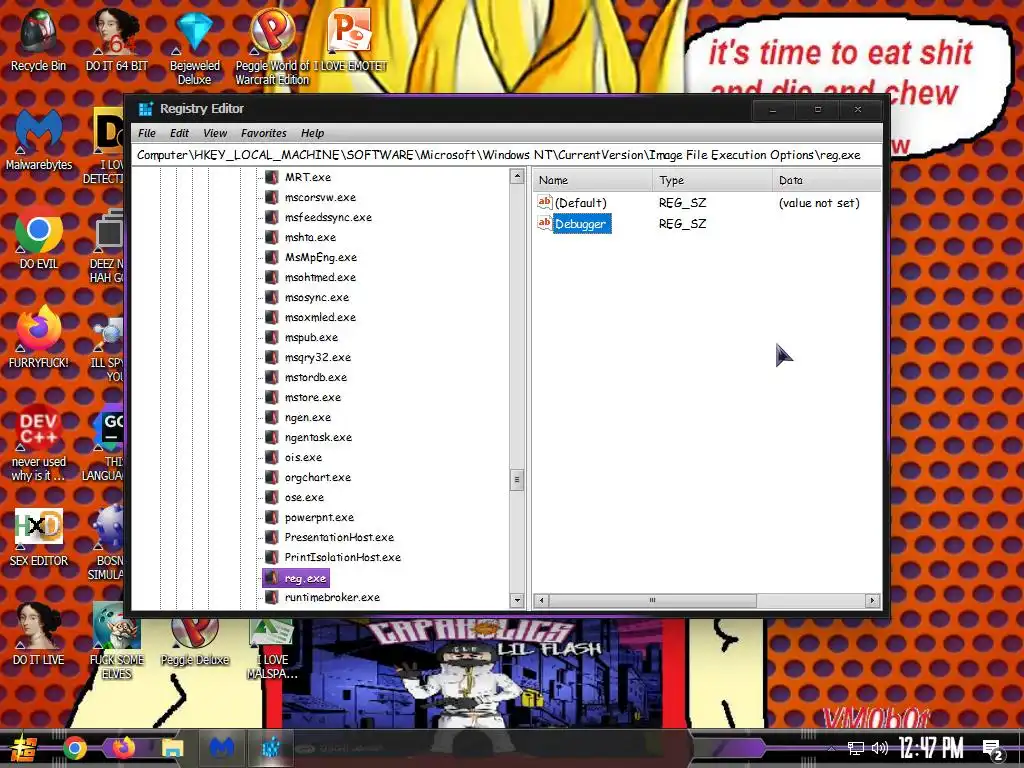Open the Recycle Bin desktop icon
This screenshot has width=1024, height=768.
click(x=39, y=40)
